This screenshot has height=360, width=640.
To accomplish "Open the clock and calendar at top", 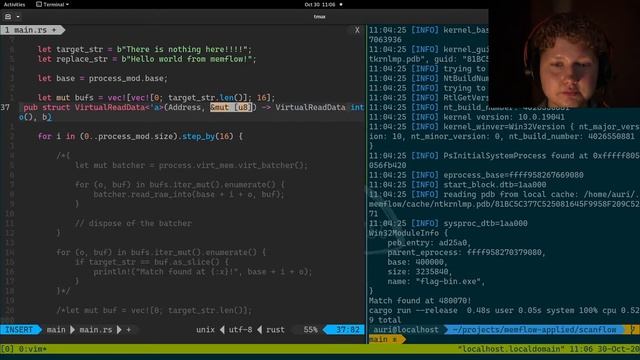I will click(x=320, y=4).
